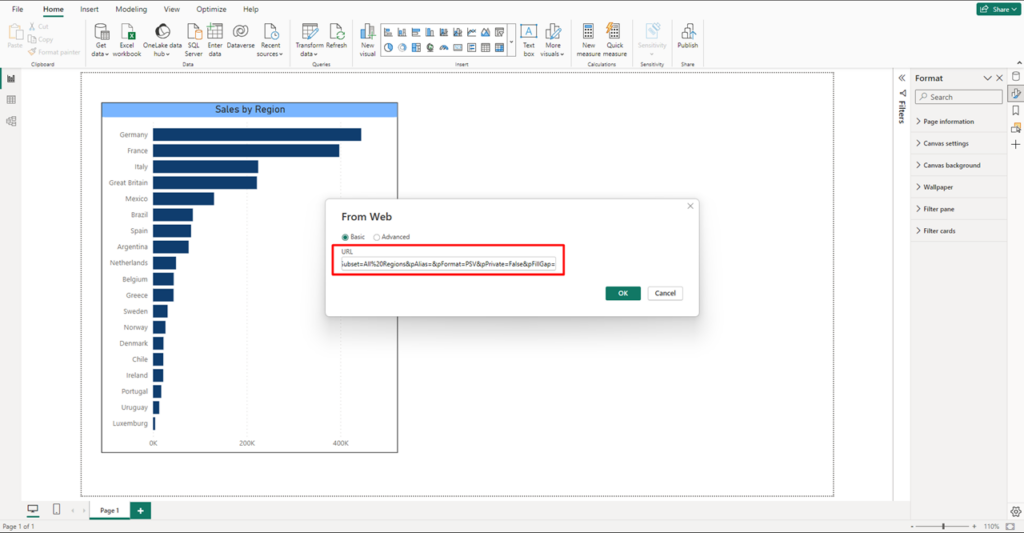Open the Recent sources list
This screenshot has height=533, width=1024.
270,40
